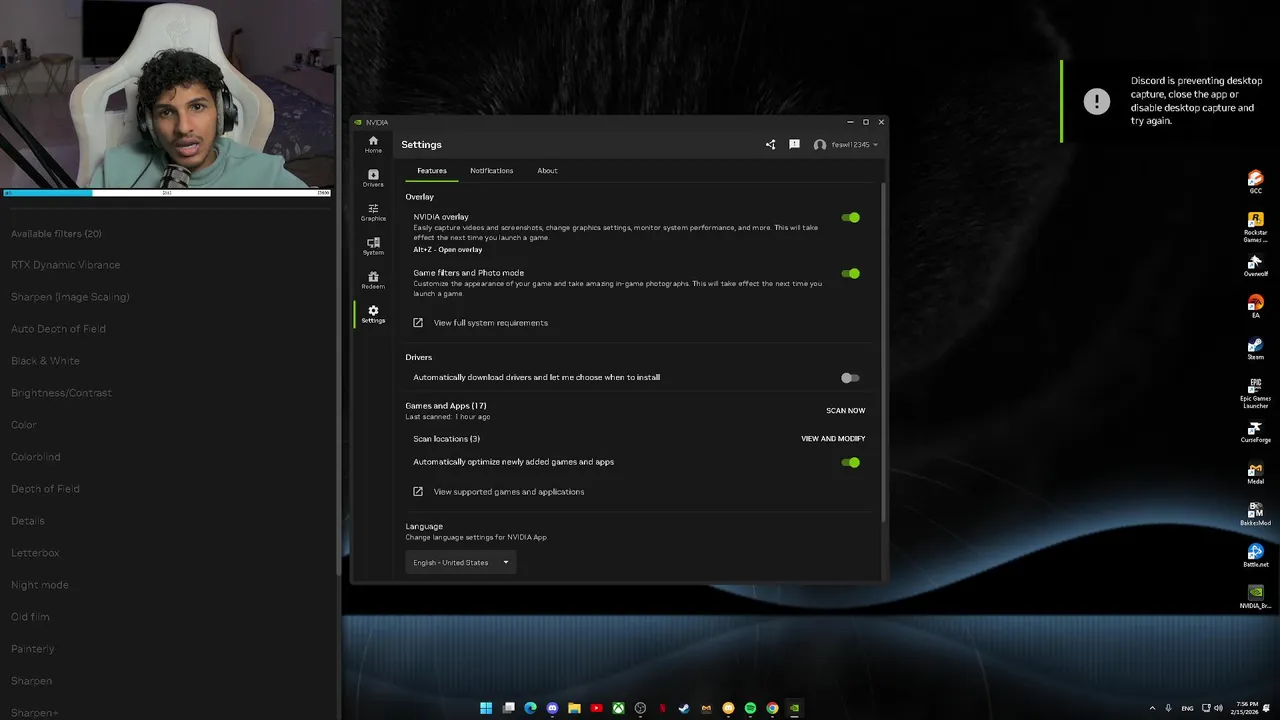Open Rockstar Games Launcher desktop shortcut

point(1255,227)
